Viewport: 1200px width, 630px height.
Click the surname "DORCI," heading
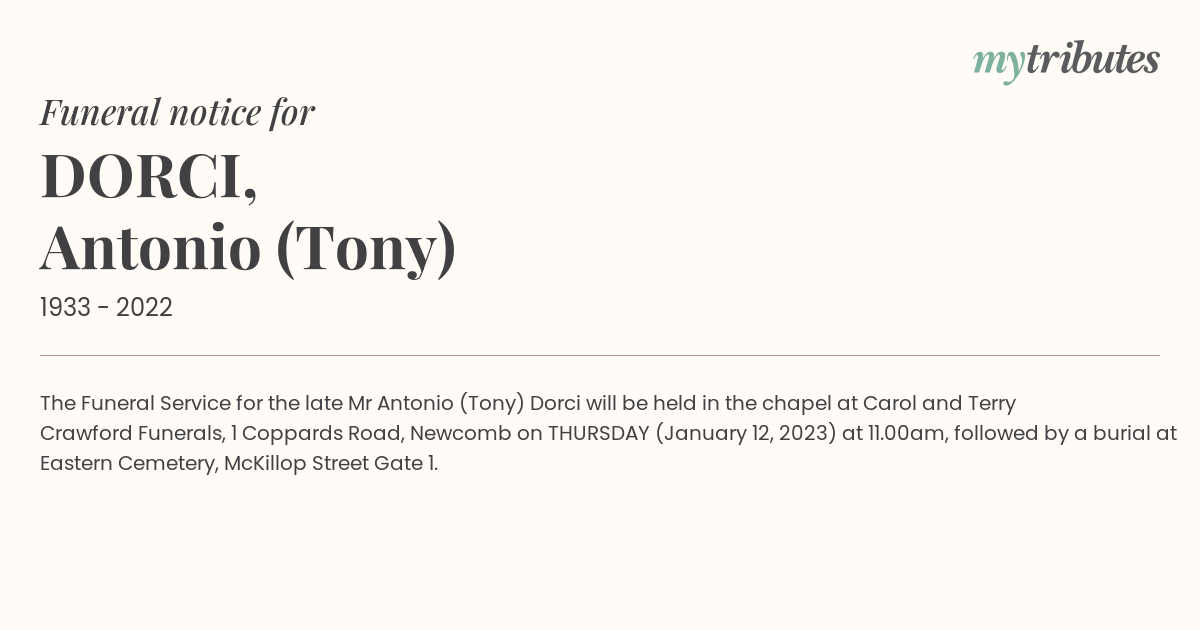click(149, 176)
